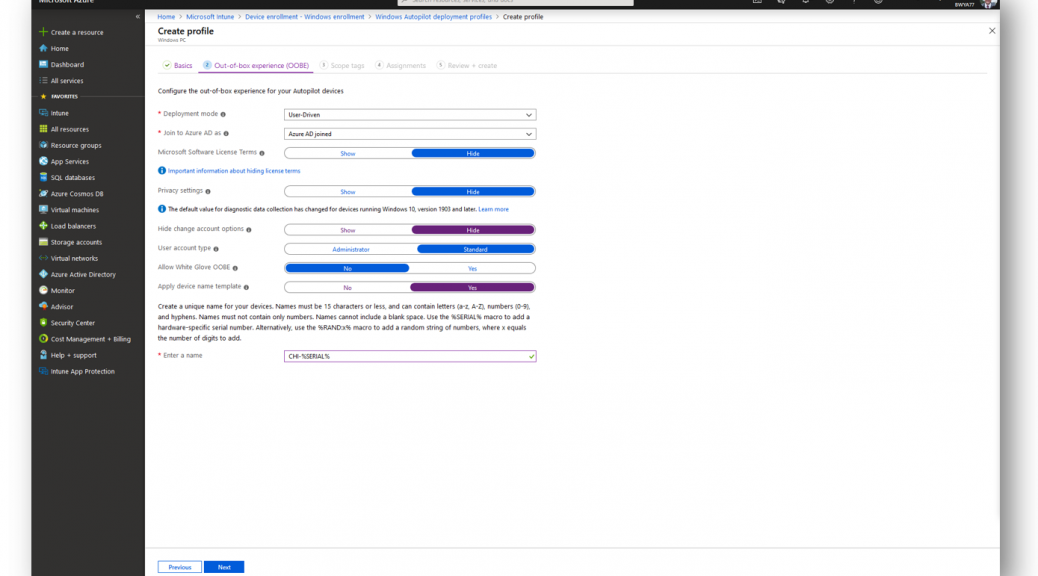Go to the Scope tags tab
1038x576 pixels.
point(342,66)
